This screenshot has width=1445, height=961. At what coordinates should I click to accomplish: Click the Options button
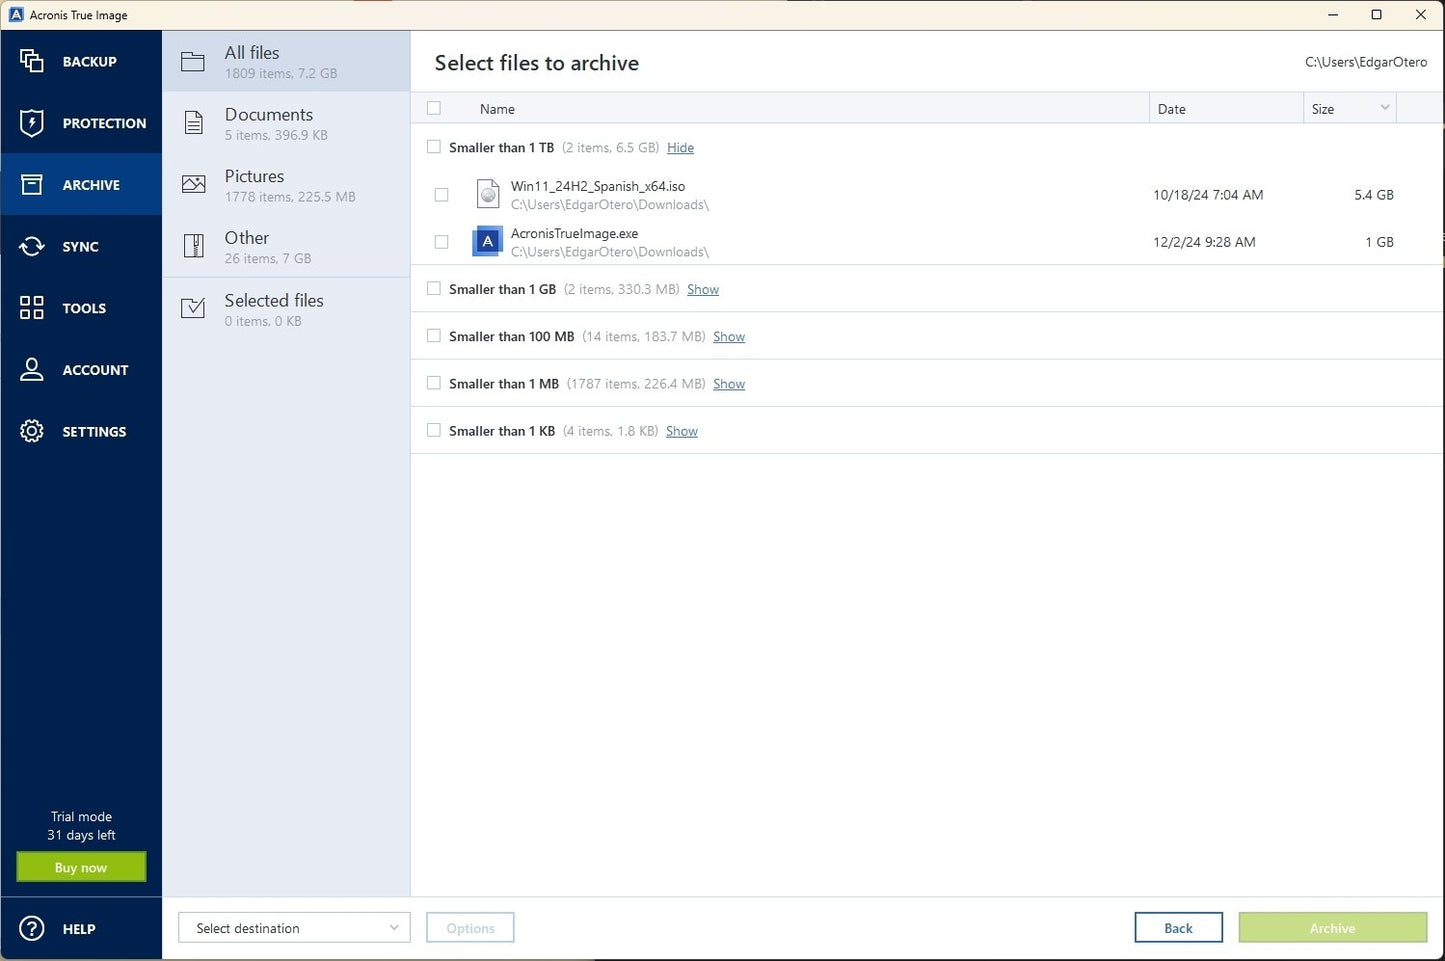470,928
